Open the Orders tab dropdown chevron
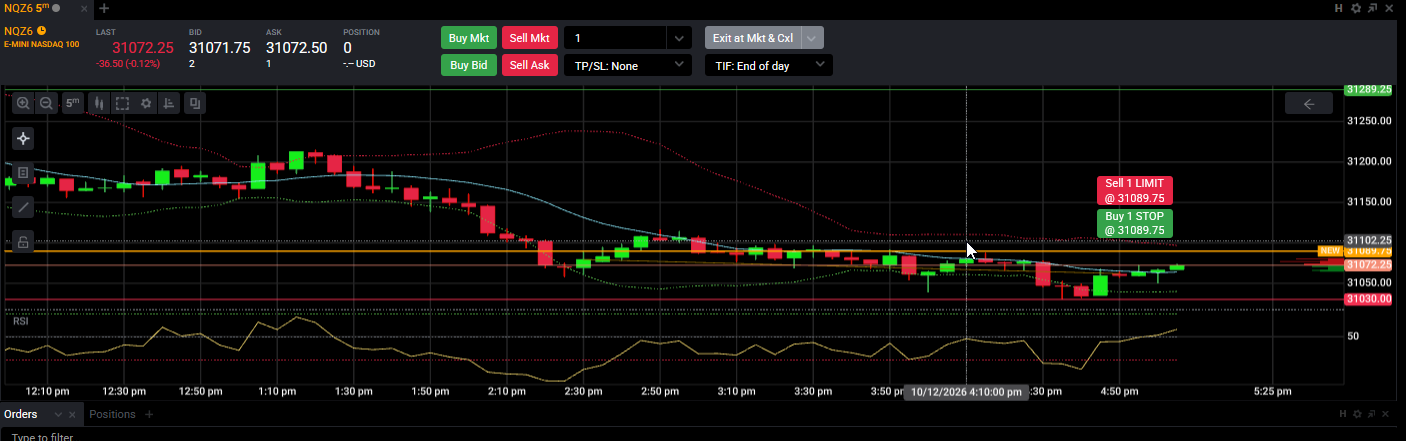Image resolution: width=1406 pixels, height=441 pixels. pos(58,414)
